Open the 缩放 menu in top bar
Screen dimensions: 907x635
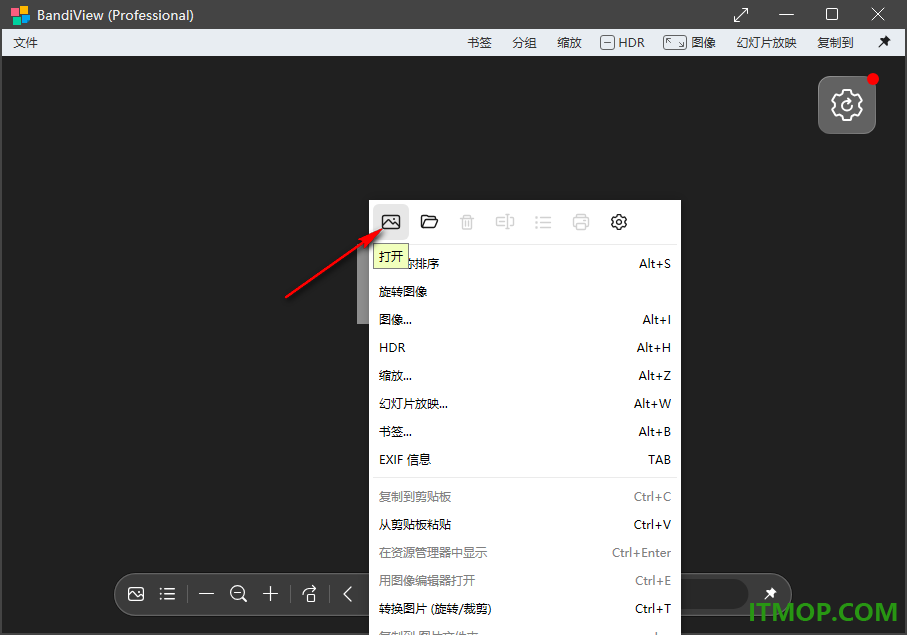(x=569, y=43)
